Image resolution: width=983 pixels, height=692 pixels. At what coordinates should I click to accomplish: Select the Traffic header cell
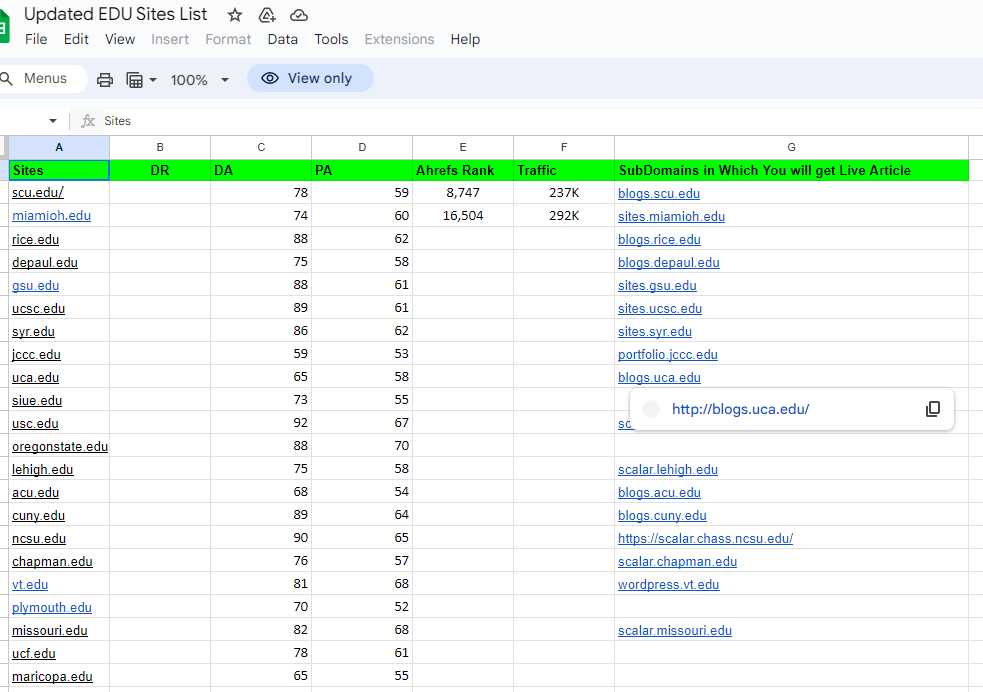coord(564,170)
